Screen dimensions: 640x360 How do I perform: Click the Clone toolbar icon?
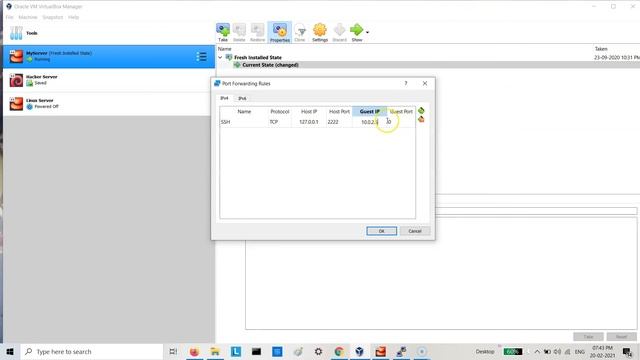pyautogui.click(x=300, y=32)
